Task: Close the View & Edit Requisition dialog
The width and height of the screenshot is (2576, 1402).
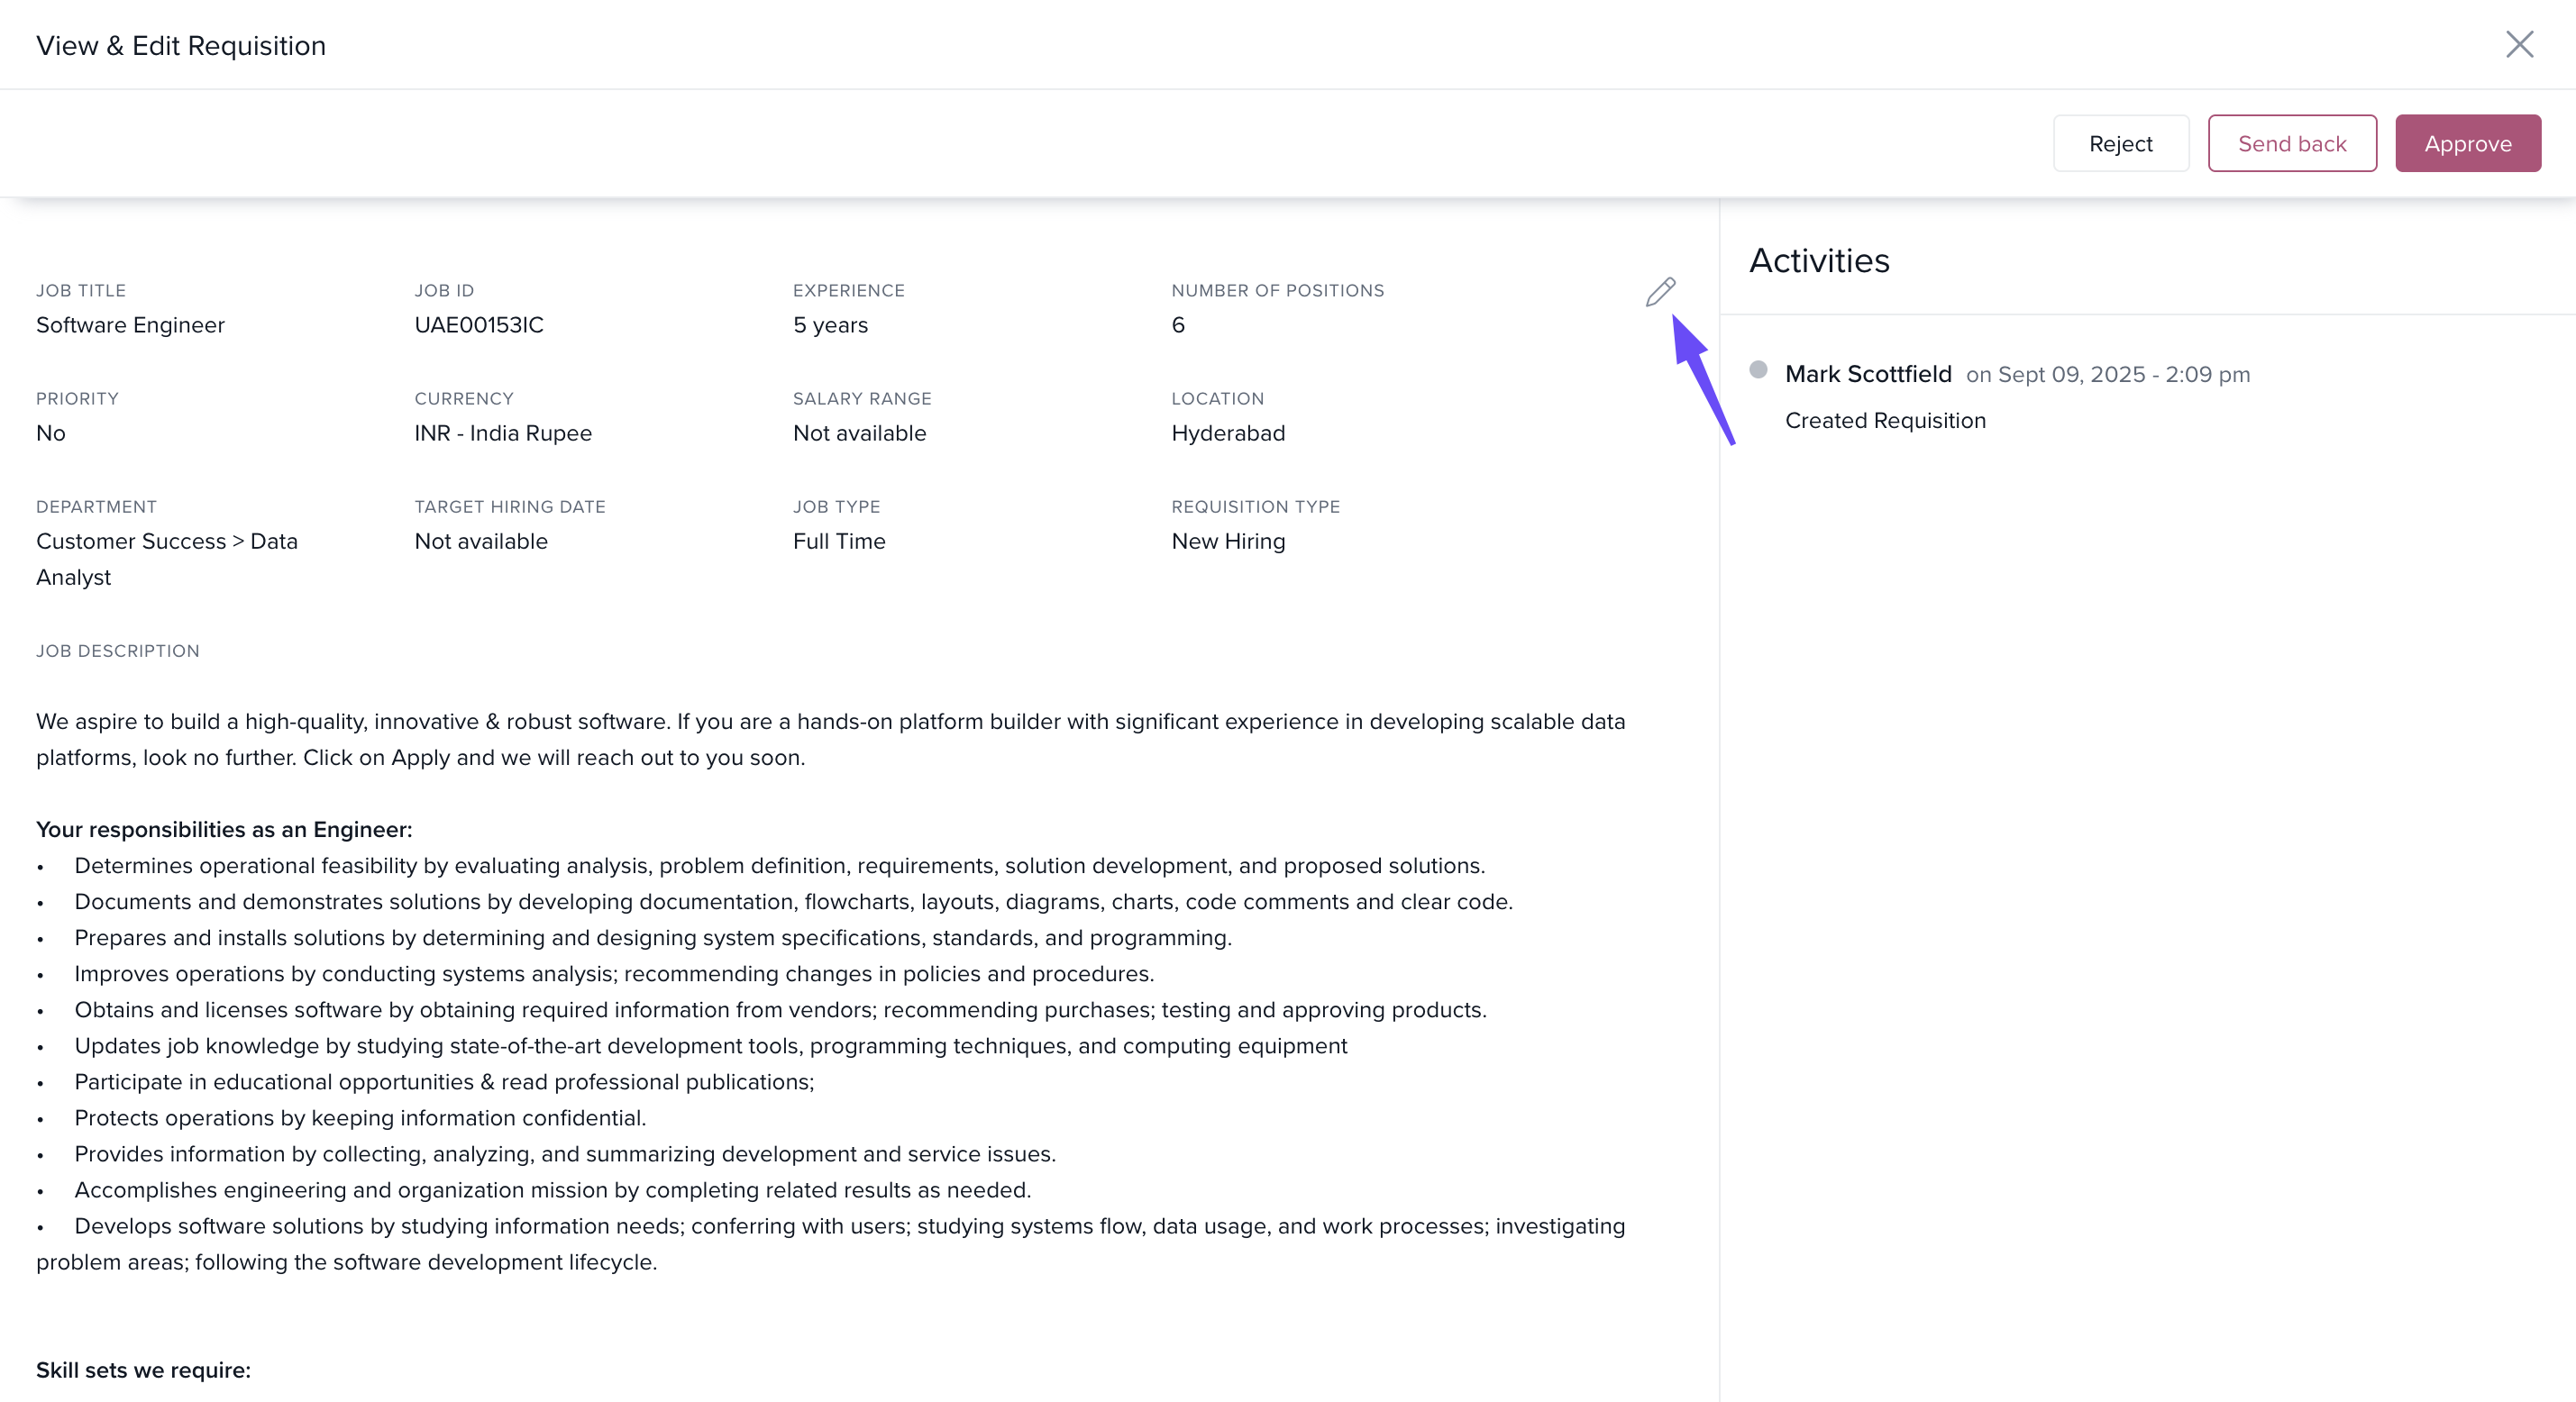Action: [2519, 44]
